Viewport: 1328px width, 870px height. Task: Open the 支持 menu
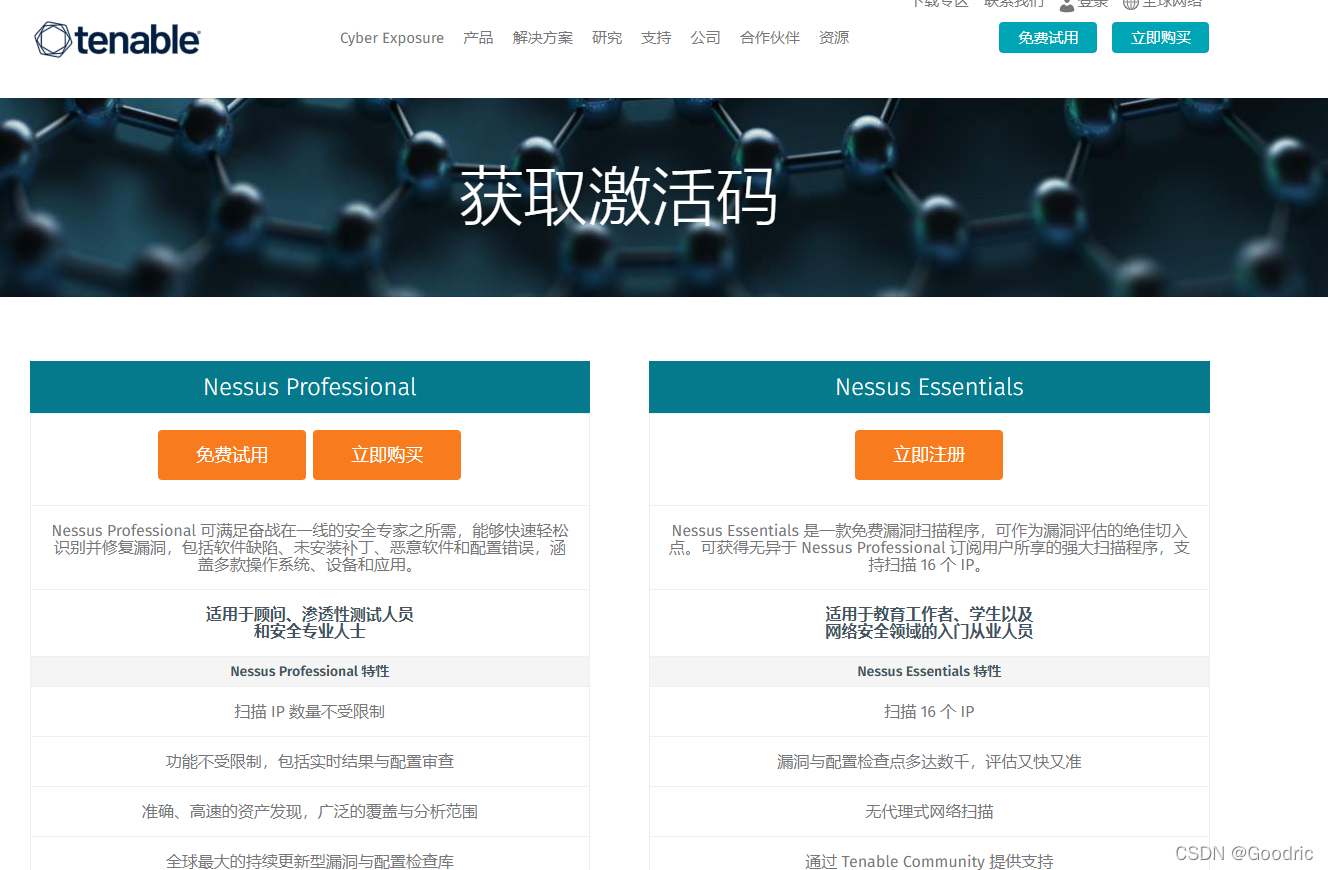point(656,38)
